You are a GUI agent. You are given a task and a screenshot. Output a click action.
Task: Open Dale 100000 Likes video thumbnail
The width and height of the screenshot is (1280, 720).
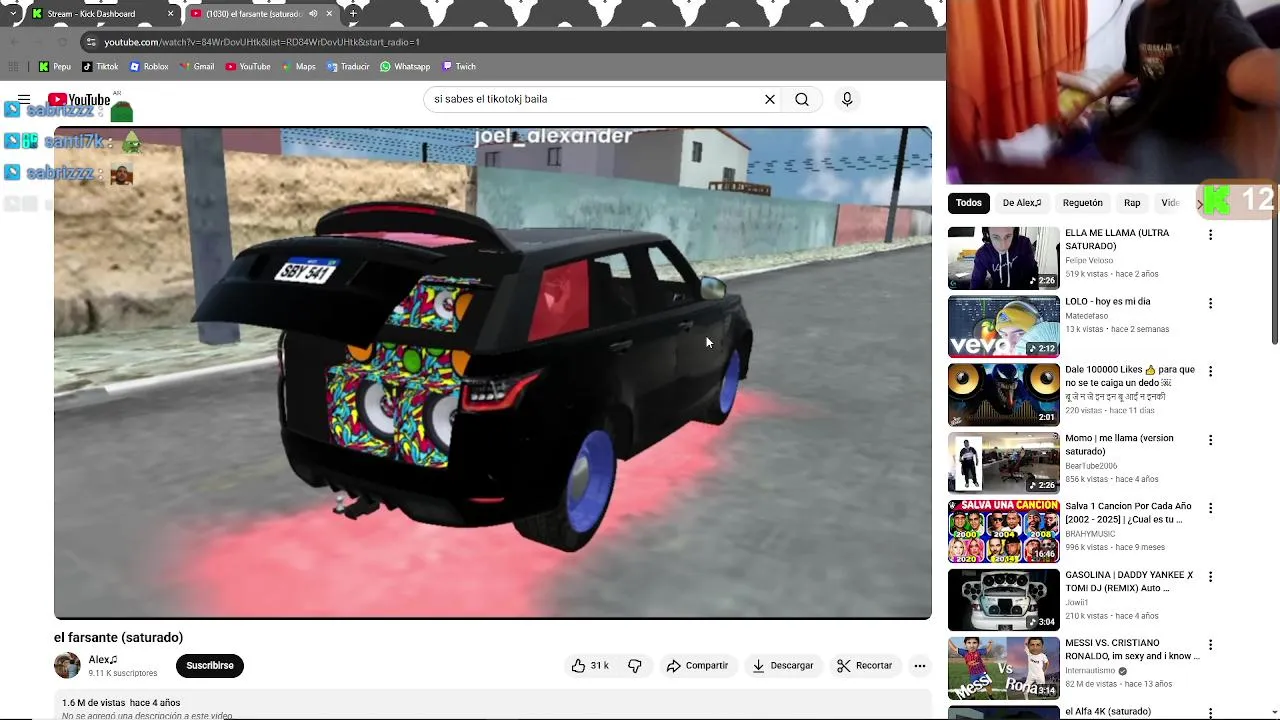pos(1004,395)
